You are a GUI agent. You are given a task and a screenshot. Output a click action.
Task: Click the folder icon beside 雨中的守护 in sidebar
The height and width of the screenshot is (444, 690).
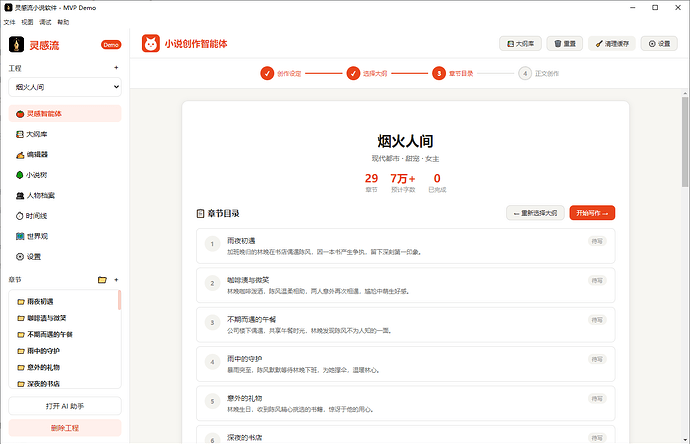click(21, 351)
